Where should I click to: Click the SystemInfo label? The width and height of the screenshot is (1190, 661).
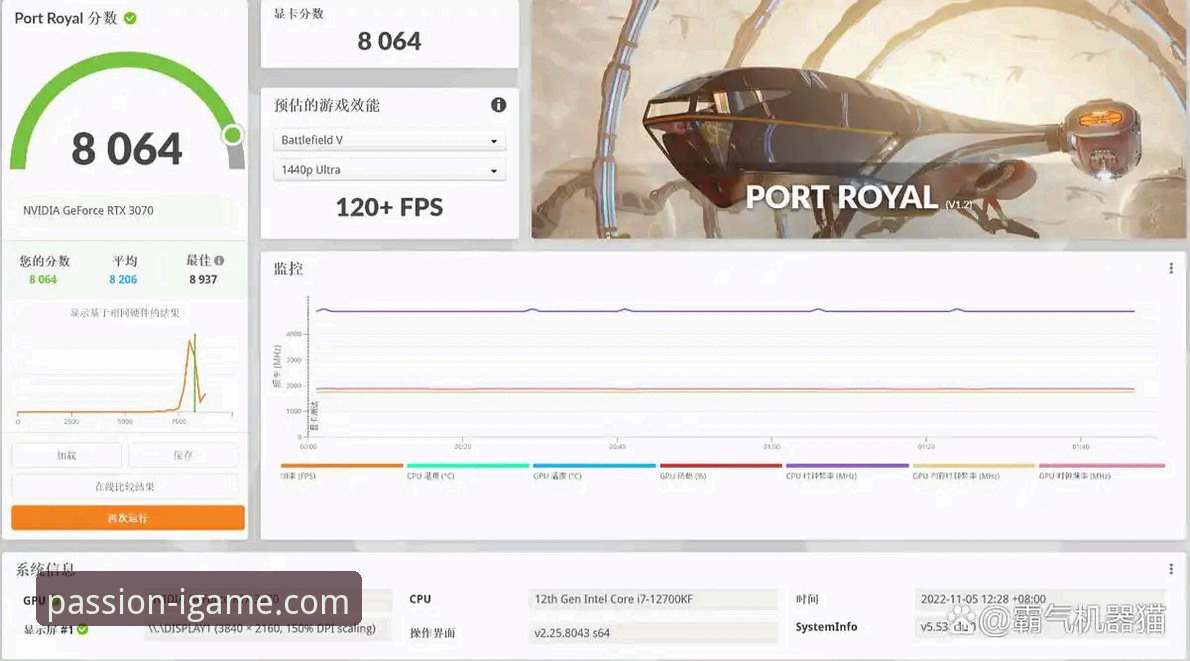pos(826,627)
